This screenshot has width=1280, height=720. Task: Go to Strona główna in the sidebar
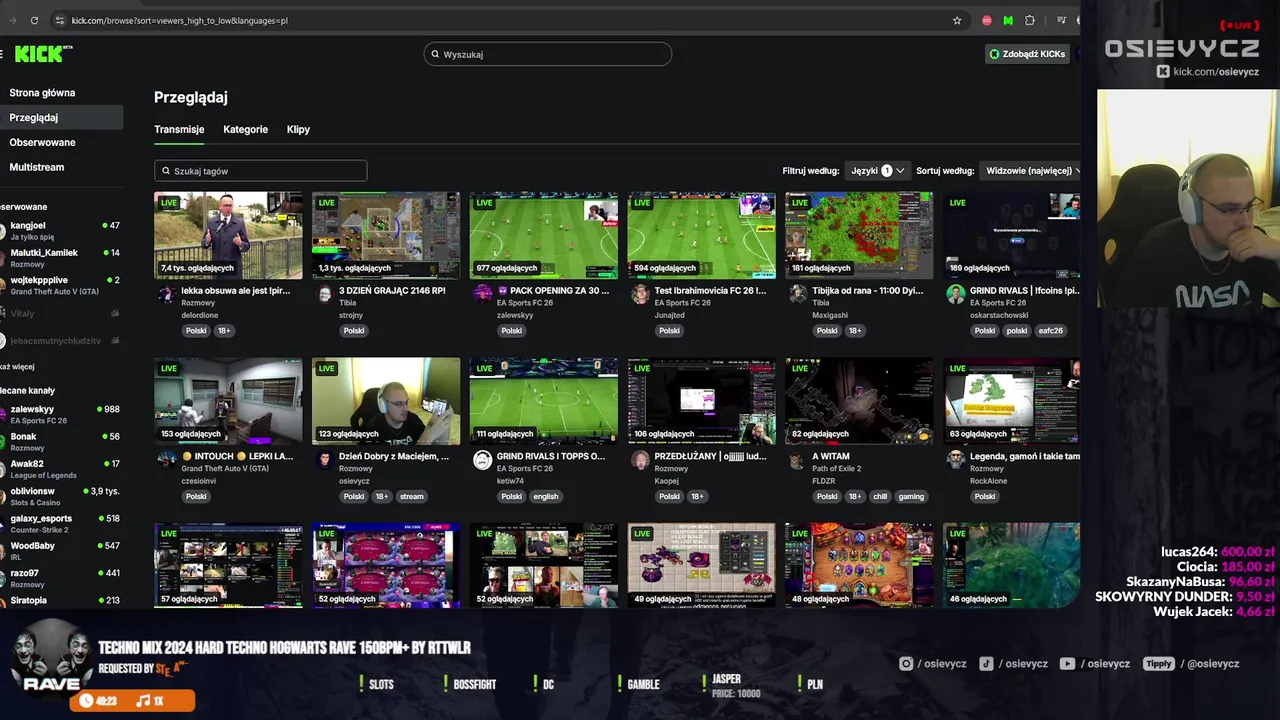tap(42, 93)
